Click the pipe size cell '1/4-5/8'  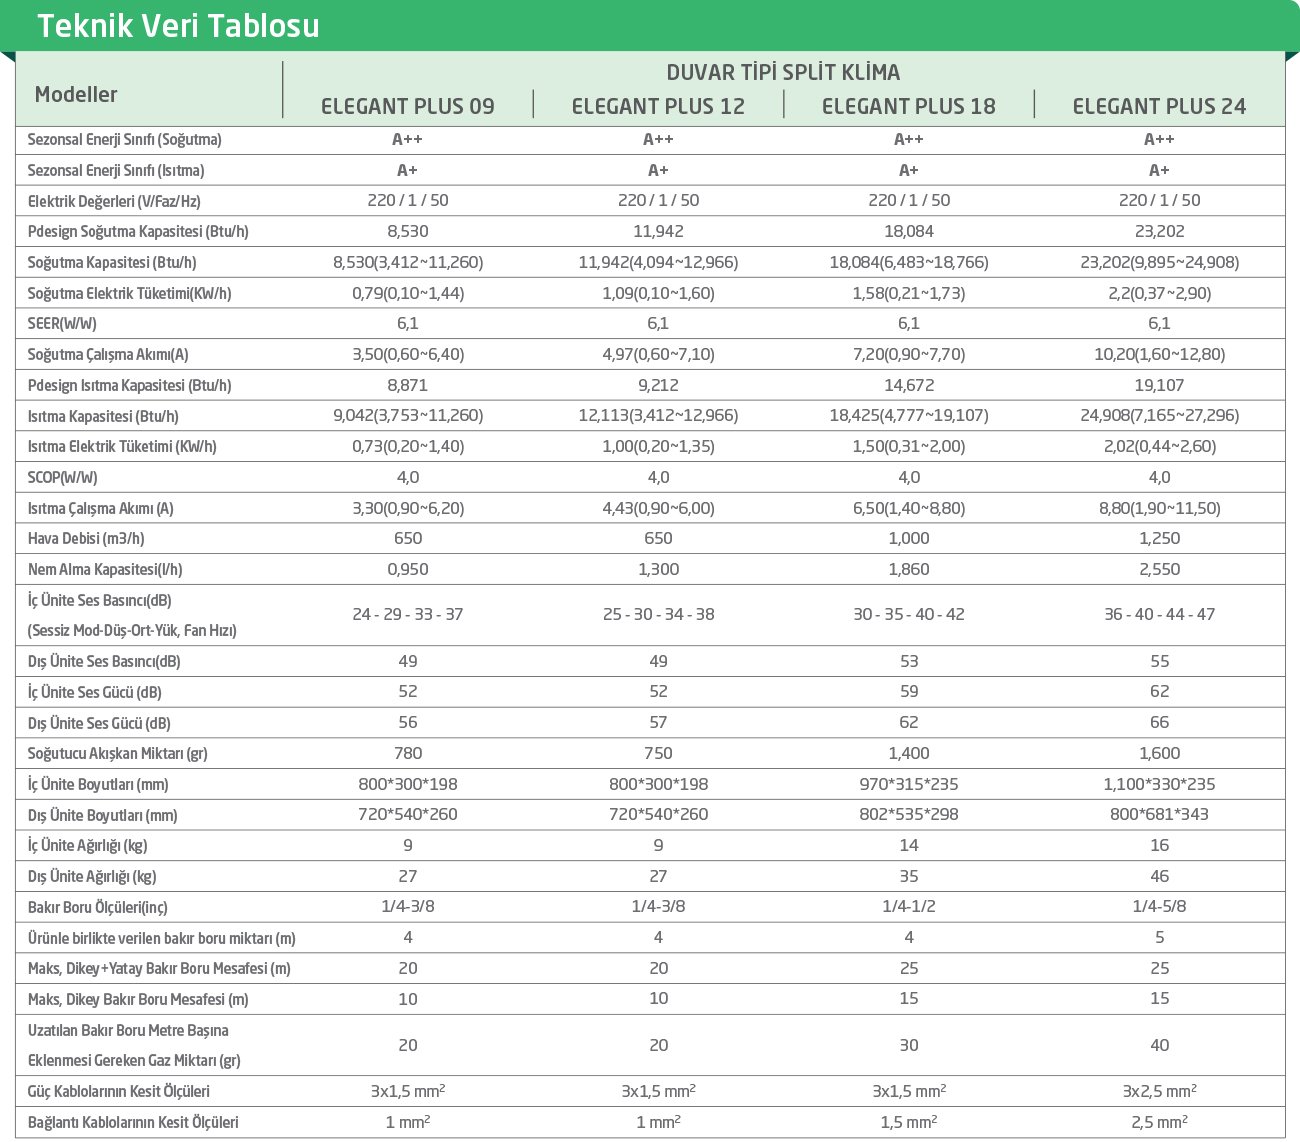point(1160,906)
